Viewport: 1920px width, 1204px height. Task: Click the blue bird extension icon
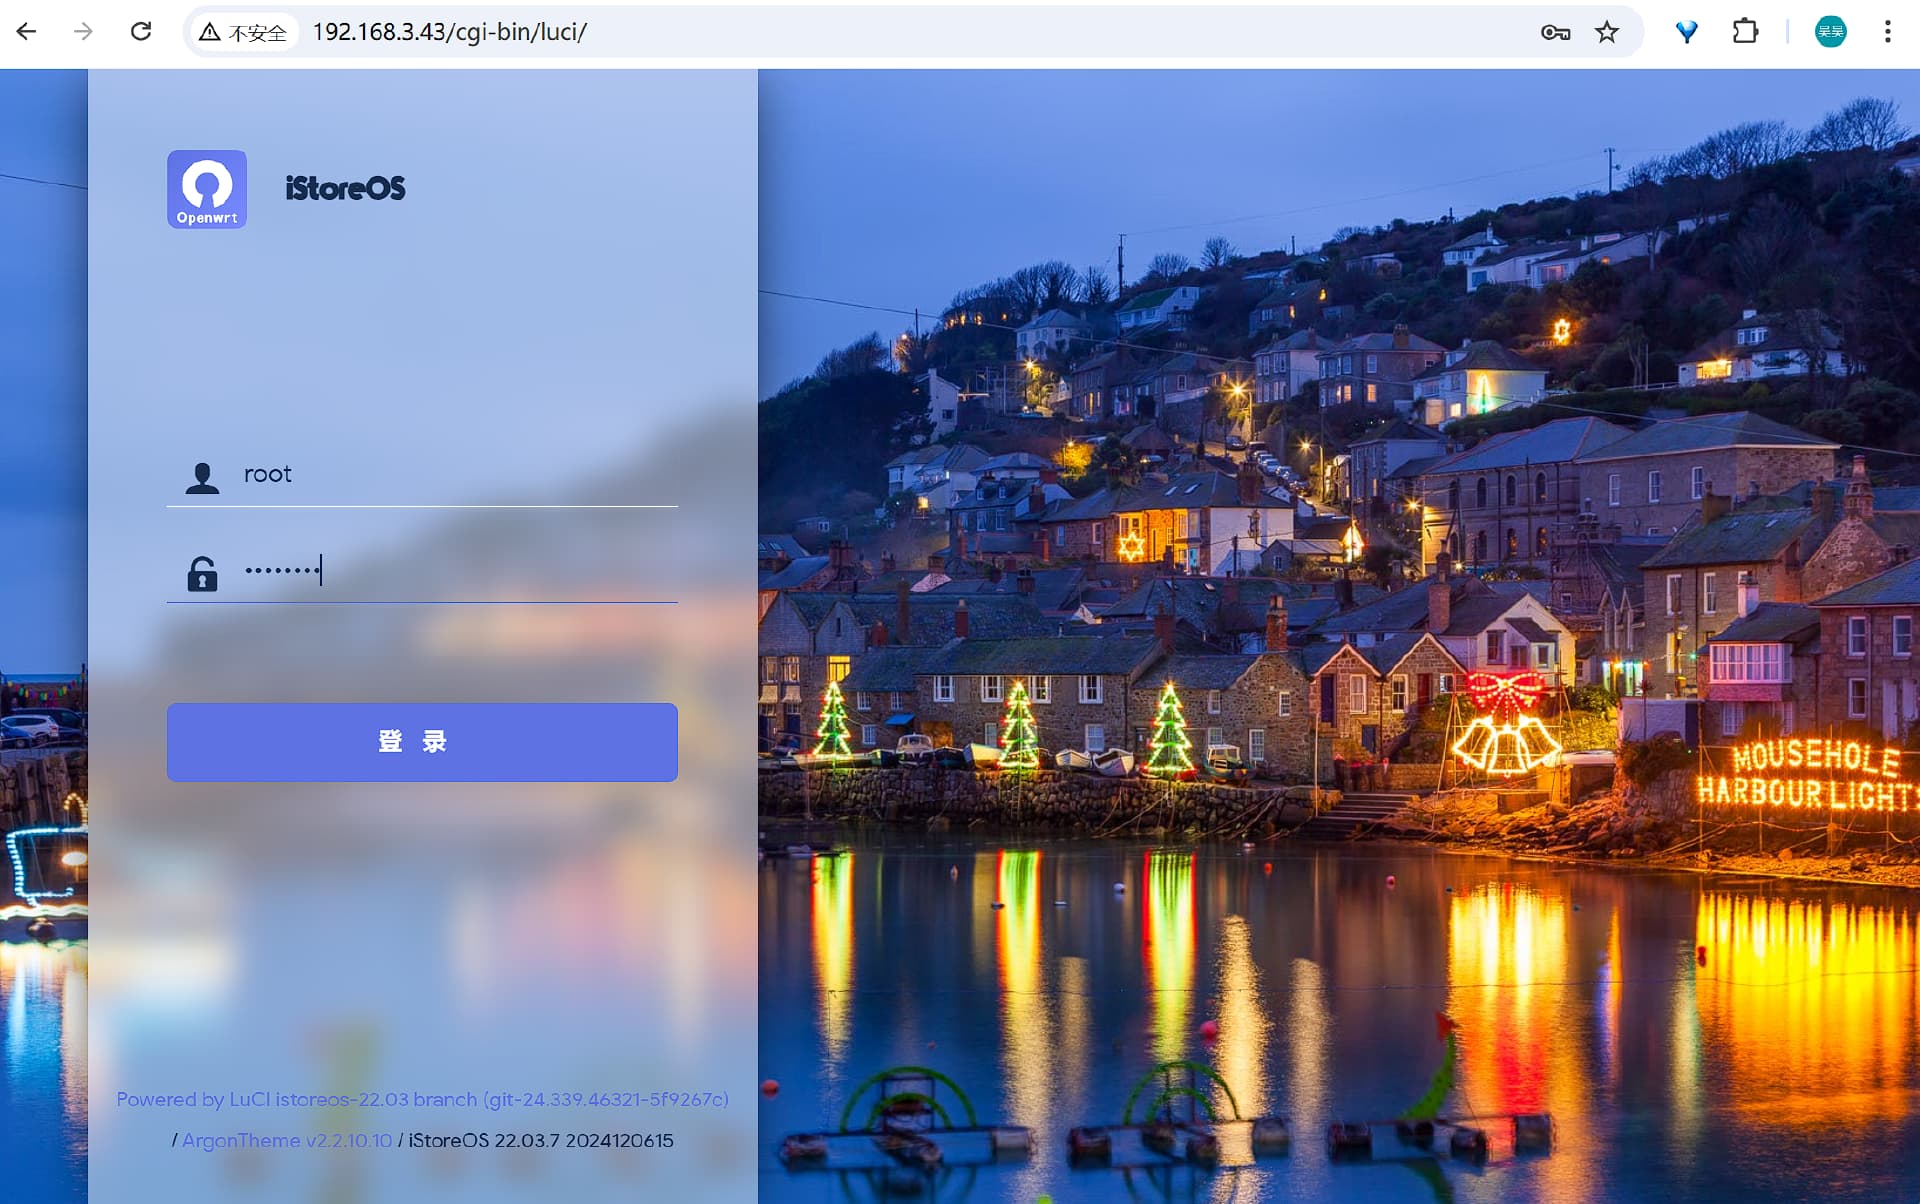pos(1687,32)
